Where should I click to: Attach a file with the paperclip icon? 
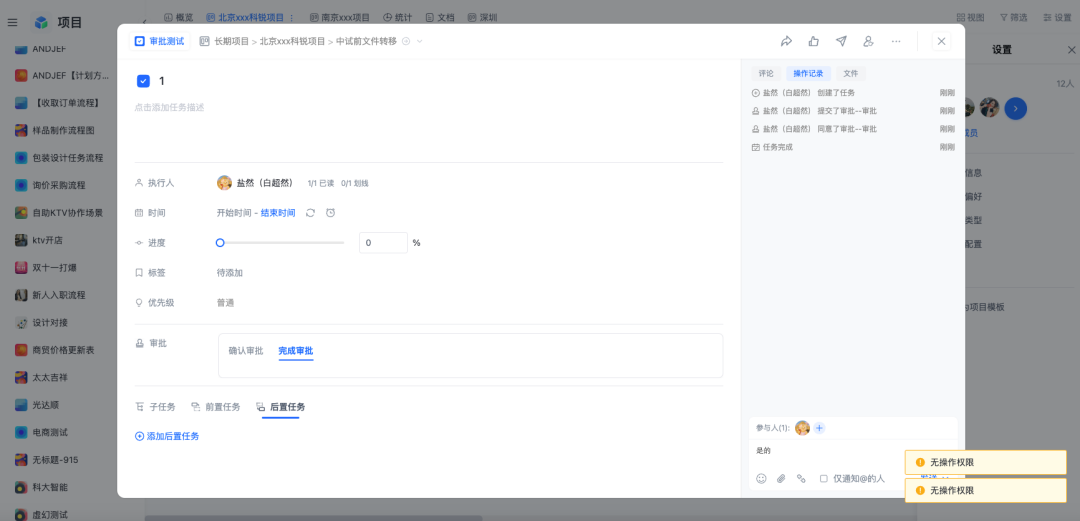pos(781,478)
